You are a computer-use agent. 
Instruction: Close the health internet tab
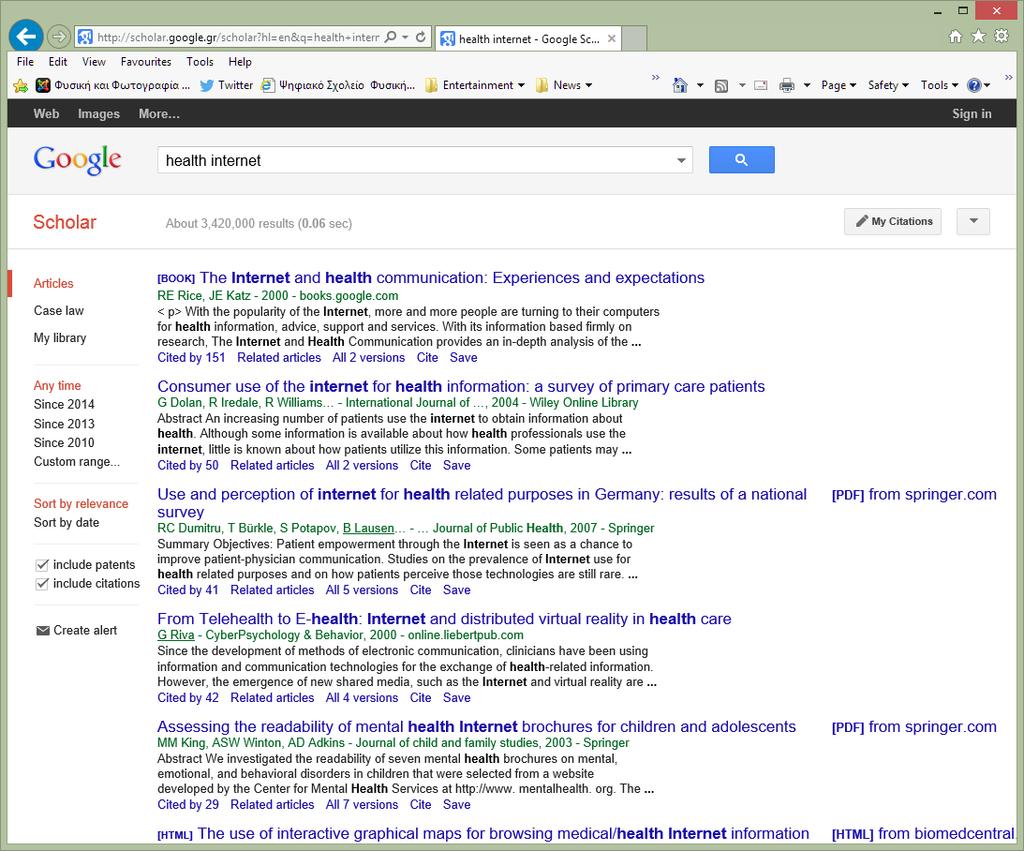point(611,39)
